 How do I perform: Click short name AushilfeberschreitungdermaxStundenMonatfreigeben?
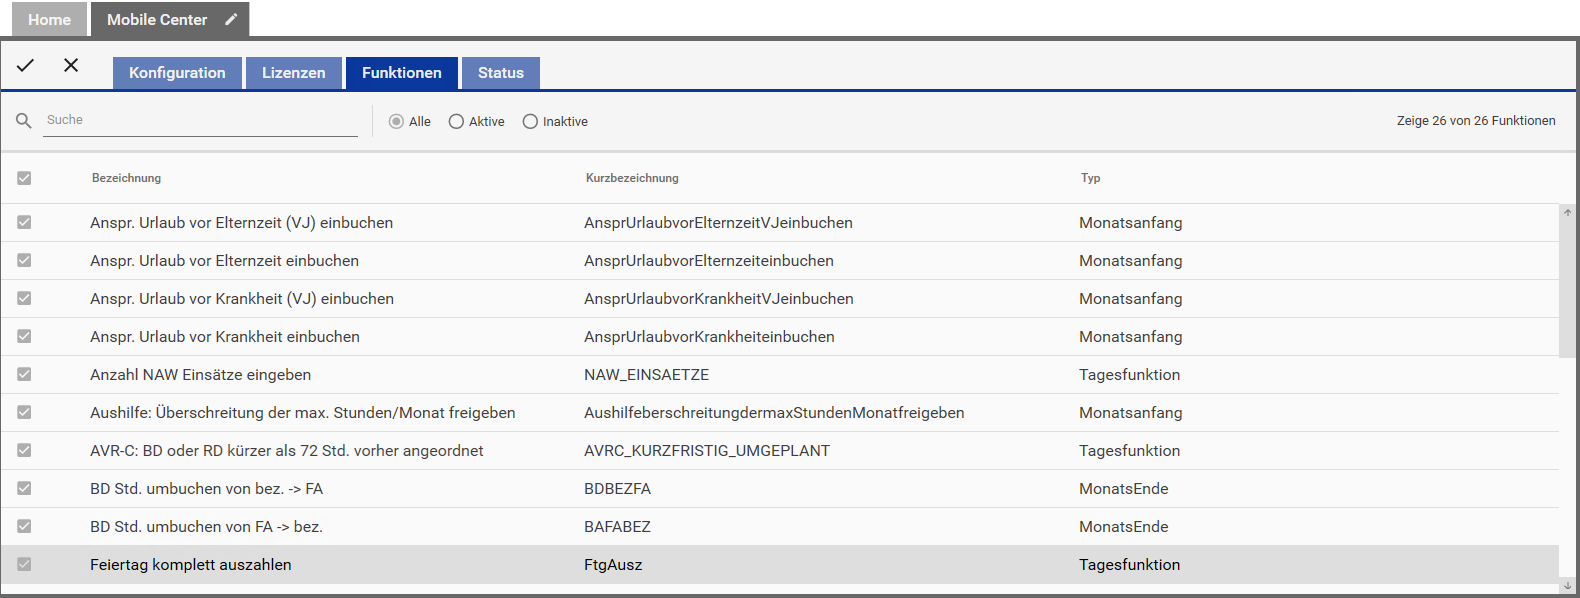click(774, 413)
